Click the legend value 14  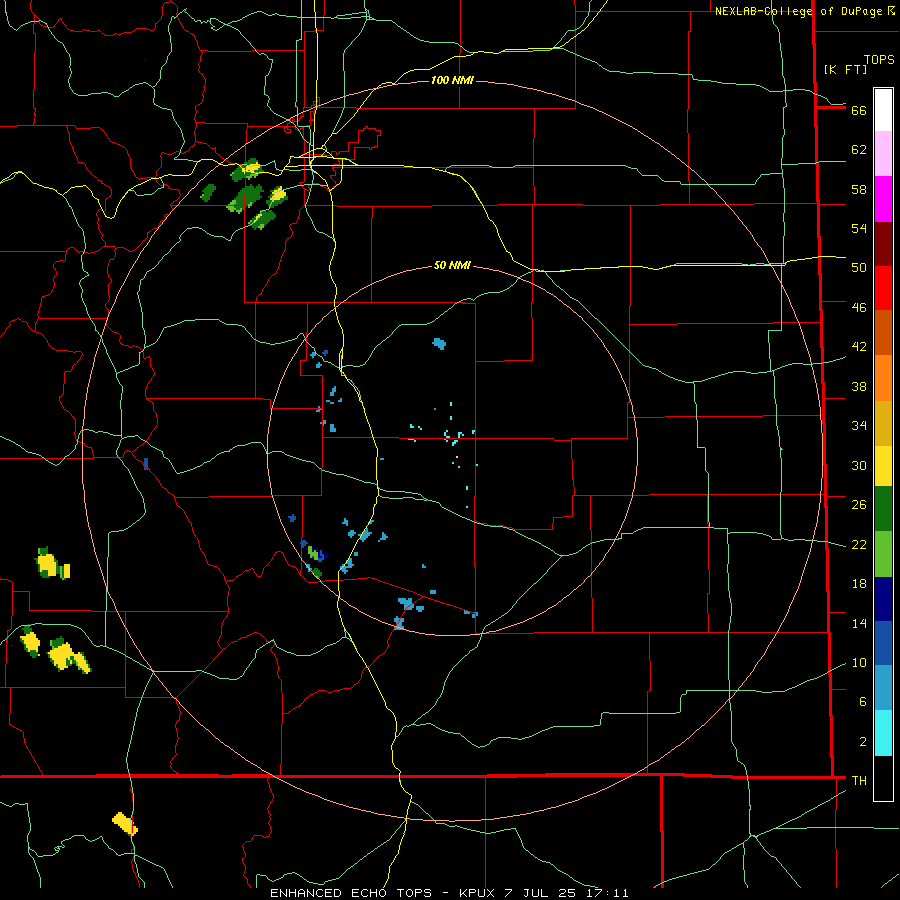click(859, 623)
